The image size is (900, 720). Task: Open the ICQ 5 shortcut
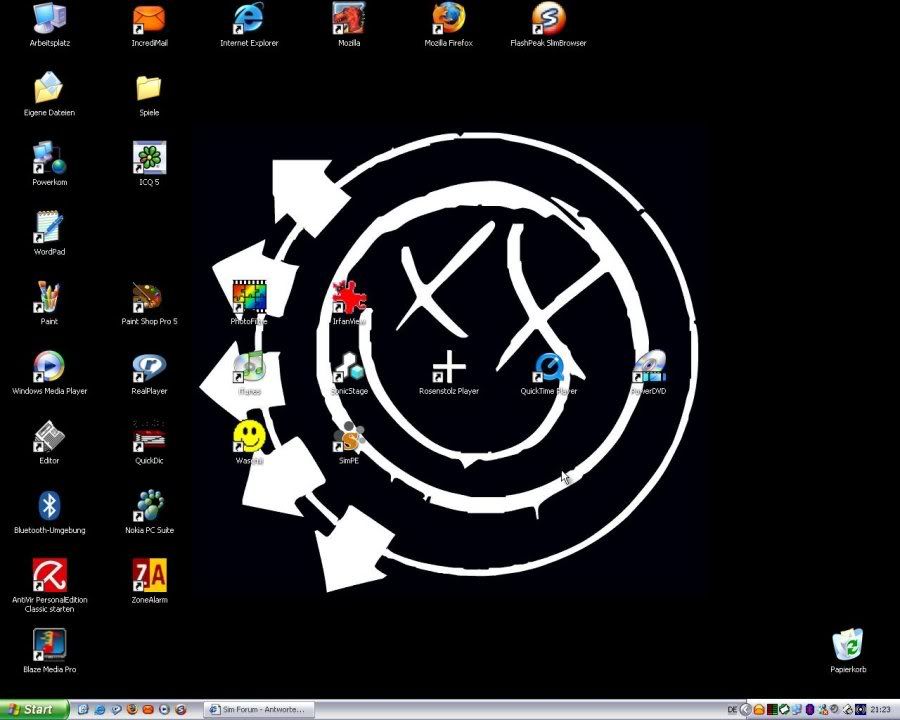[x=149, y=158]
